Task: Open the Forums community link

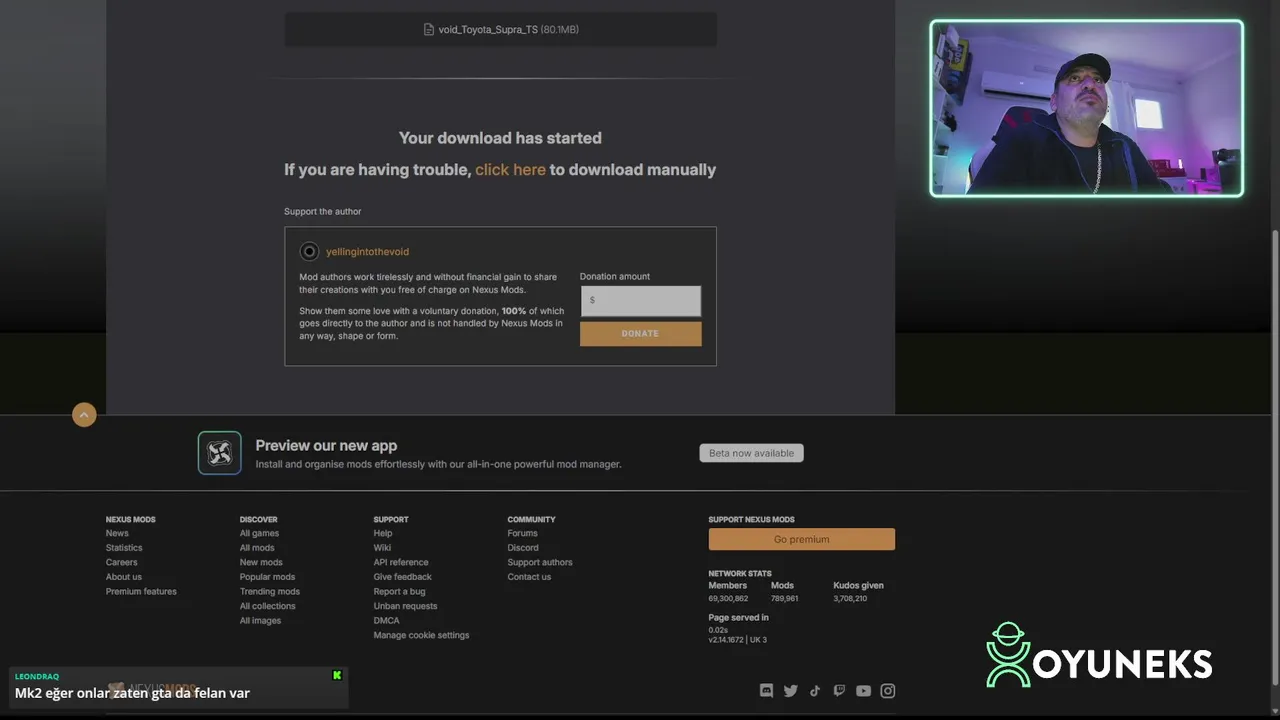Action: [x=522, y=533]
